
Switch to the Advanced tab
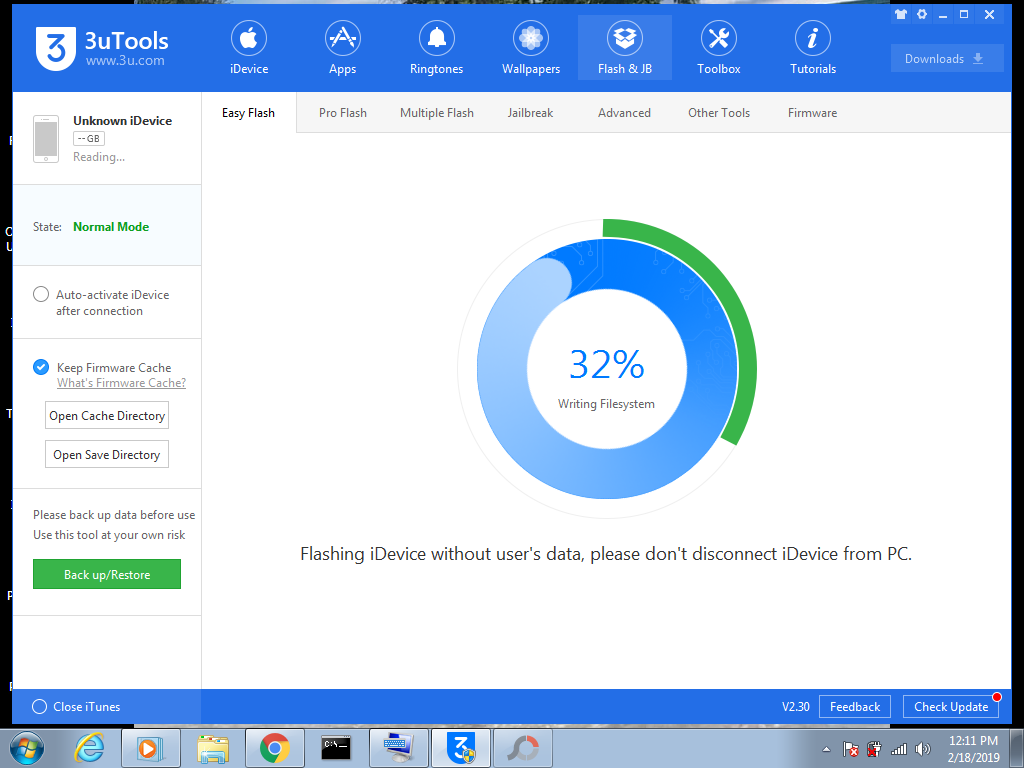click(x=624, y=113)
